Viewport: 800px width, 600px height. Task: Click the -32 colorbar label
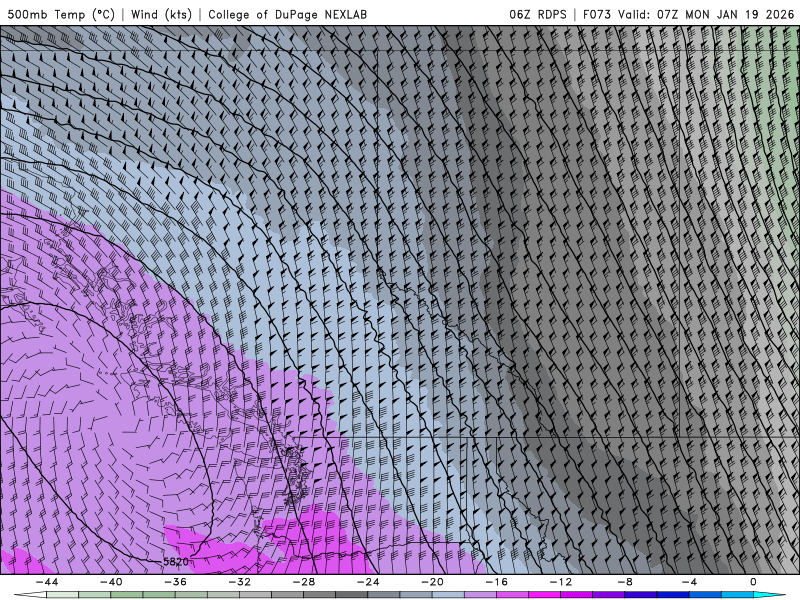(240, 582)
